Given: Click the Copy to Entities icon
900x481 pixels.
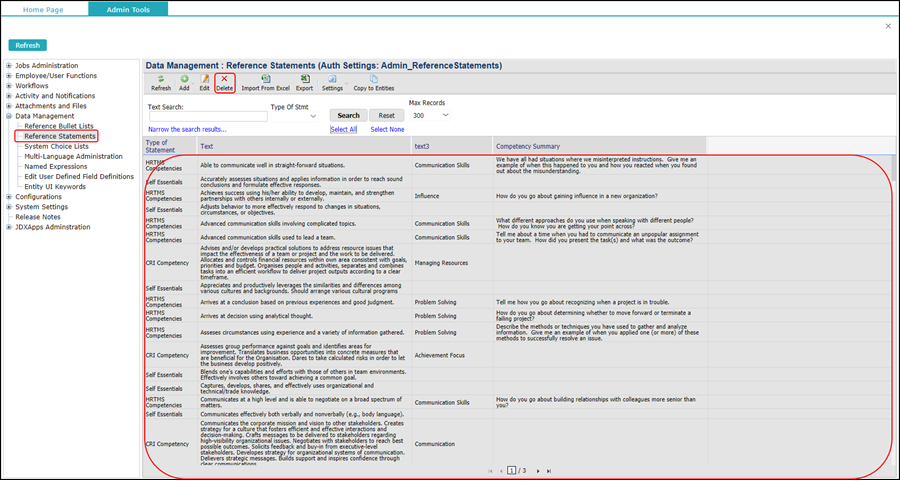Looking at the screenshot, I should (x=373, y=79).
